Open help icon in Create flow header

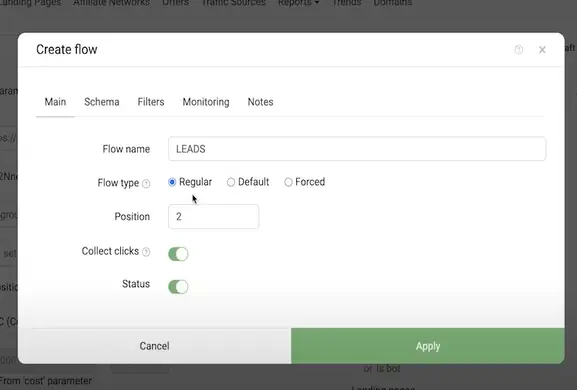coord(518,50)
